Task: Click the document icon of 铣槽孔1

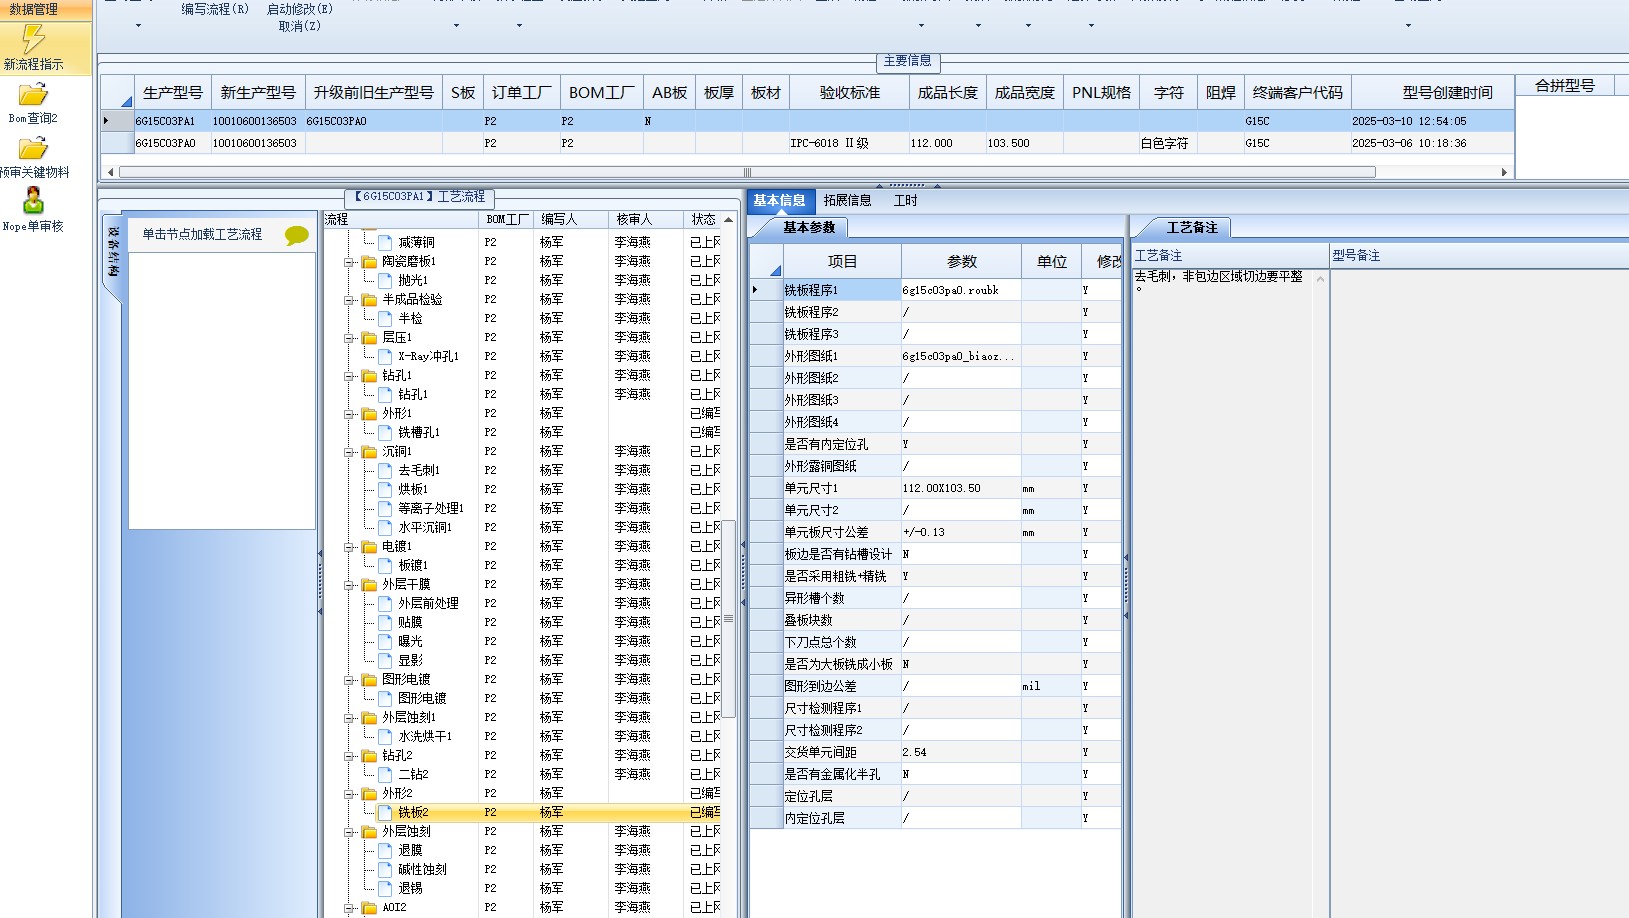Action: pos(385,433)
